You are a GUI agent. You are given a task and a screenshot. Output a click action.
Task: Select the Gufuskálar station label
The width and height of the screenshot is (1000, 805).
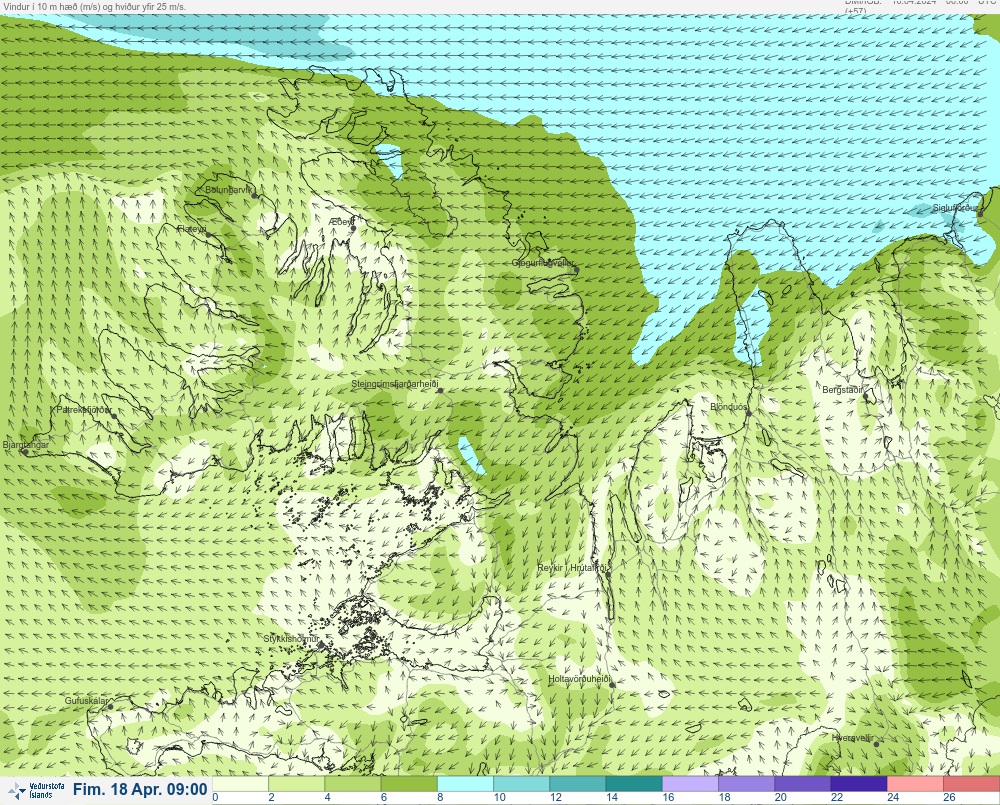[x=86, y=700]
